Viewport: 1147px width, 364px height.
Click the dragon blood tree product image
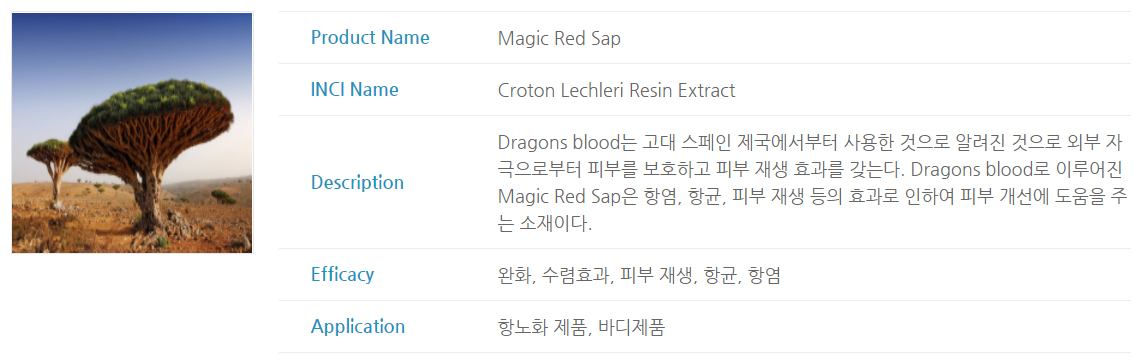tap(132, 132)
